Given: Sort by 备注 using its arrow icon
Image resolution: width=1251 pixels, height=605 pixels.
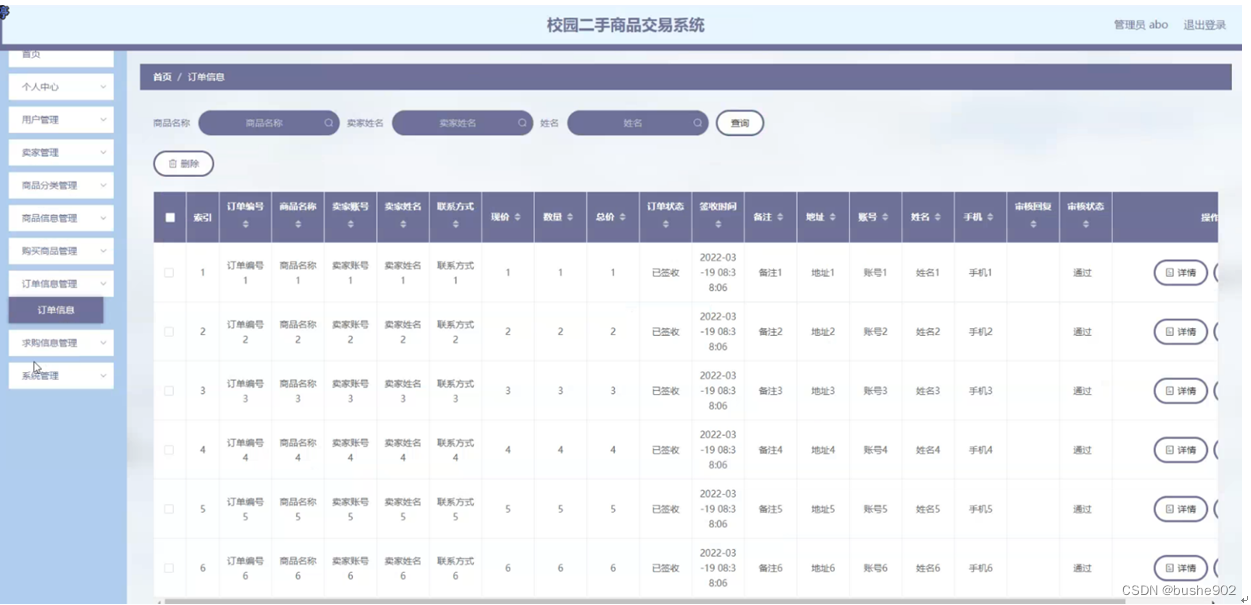Looking at the screenshot, I should click(779, 217).
